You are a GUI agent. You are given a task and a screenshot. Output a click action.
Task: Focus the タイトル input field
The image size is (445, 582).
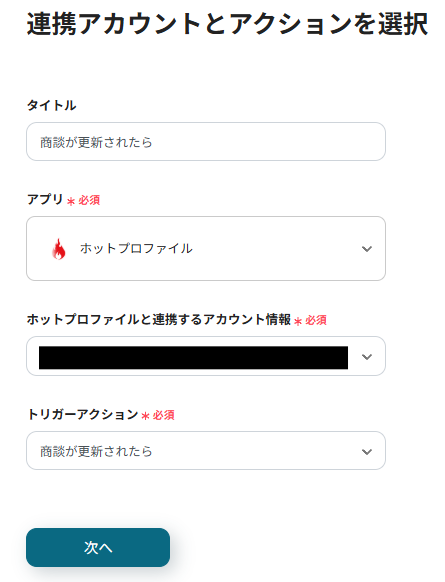coord(206,142)
